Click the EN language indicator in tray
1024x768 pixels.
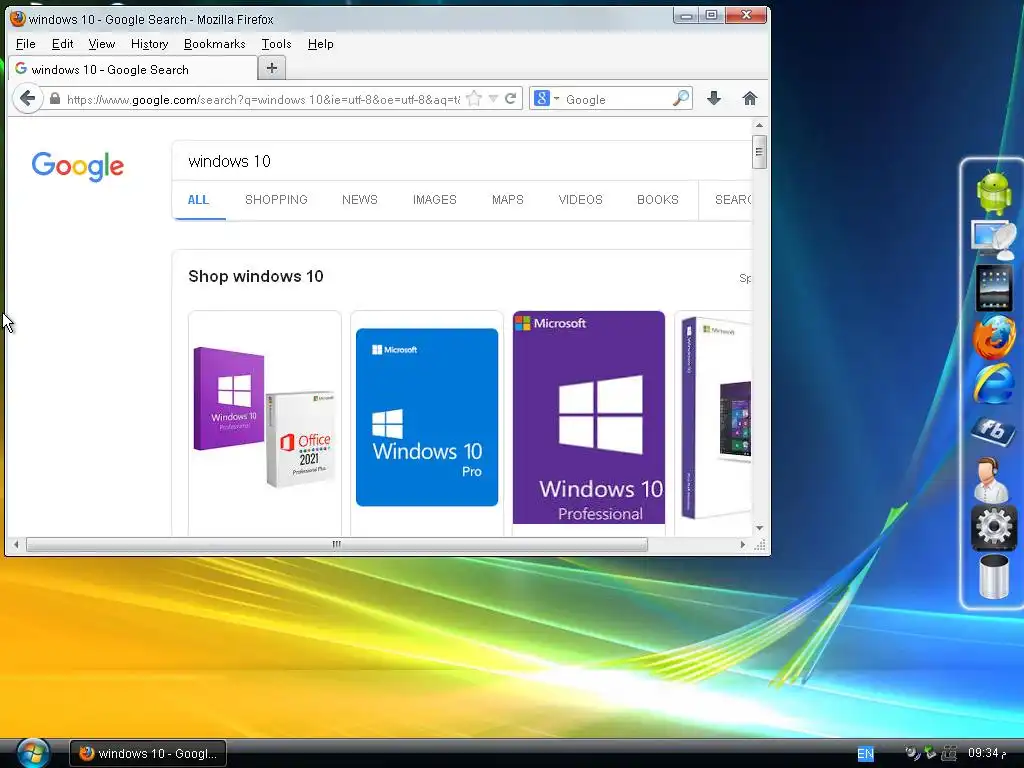point(865,754)
